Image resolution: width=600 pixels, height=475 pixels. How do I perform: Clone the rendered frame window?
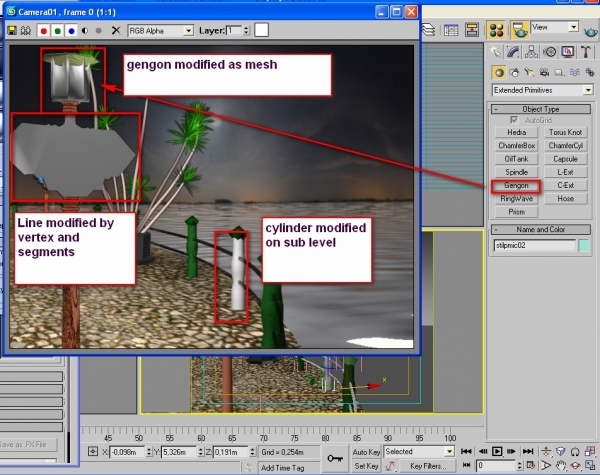26,31
